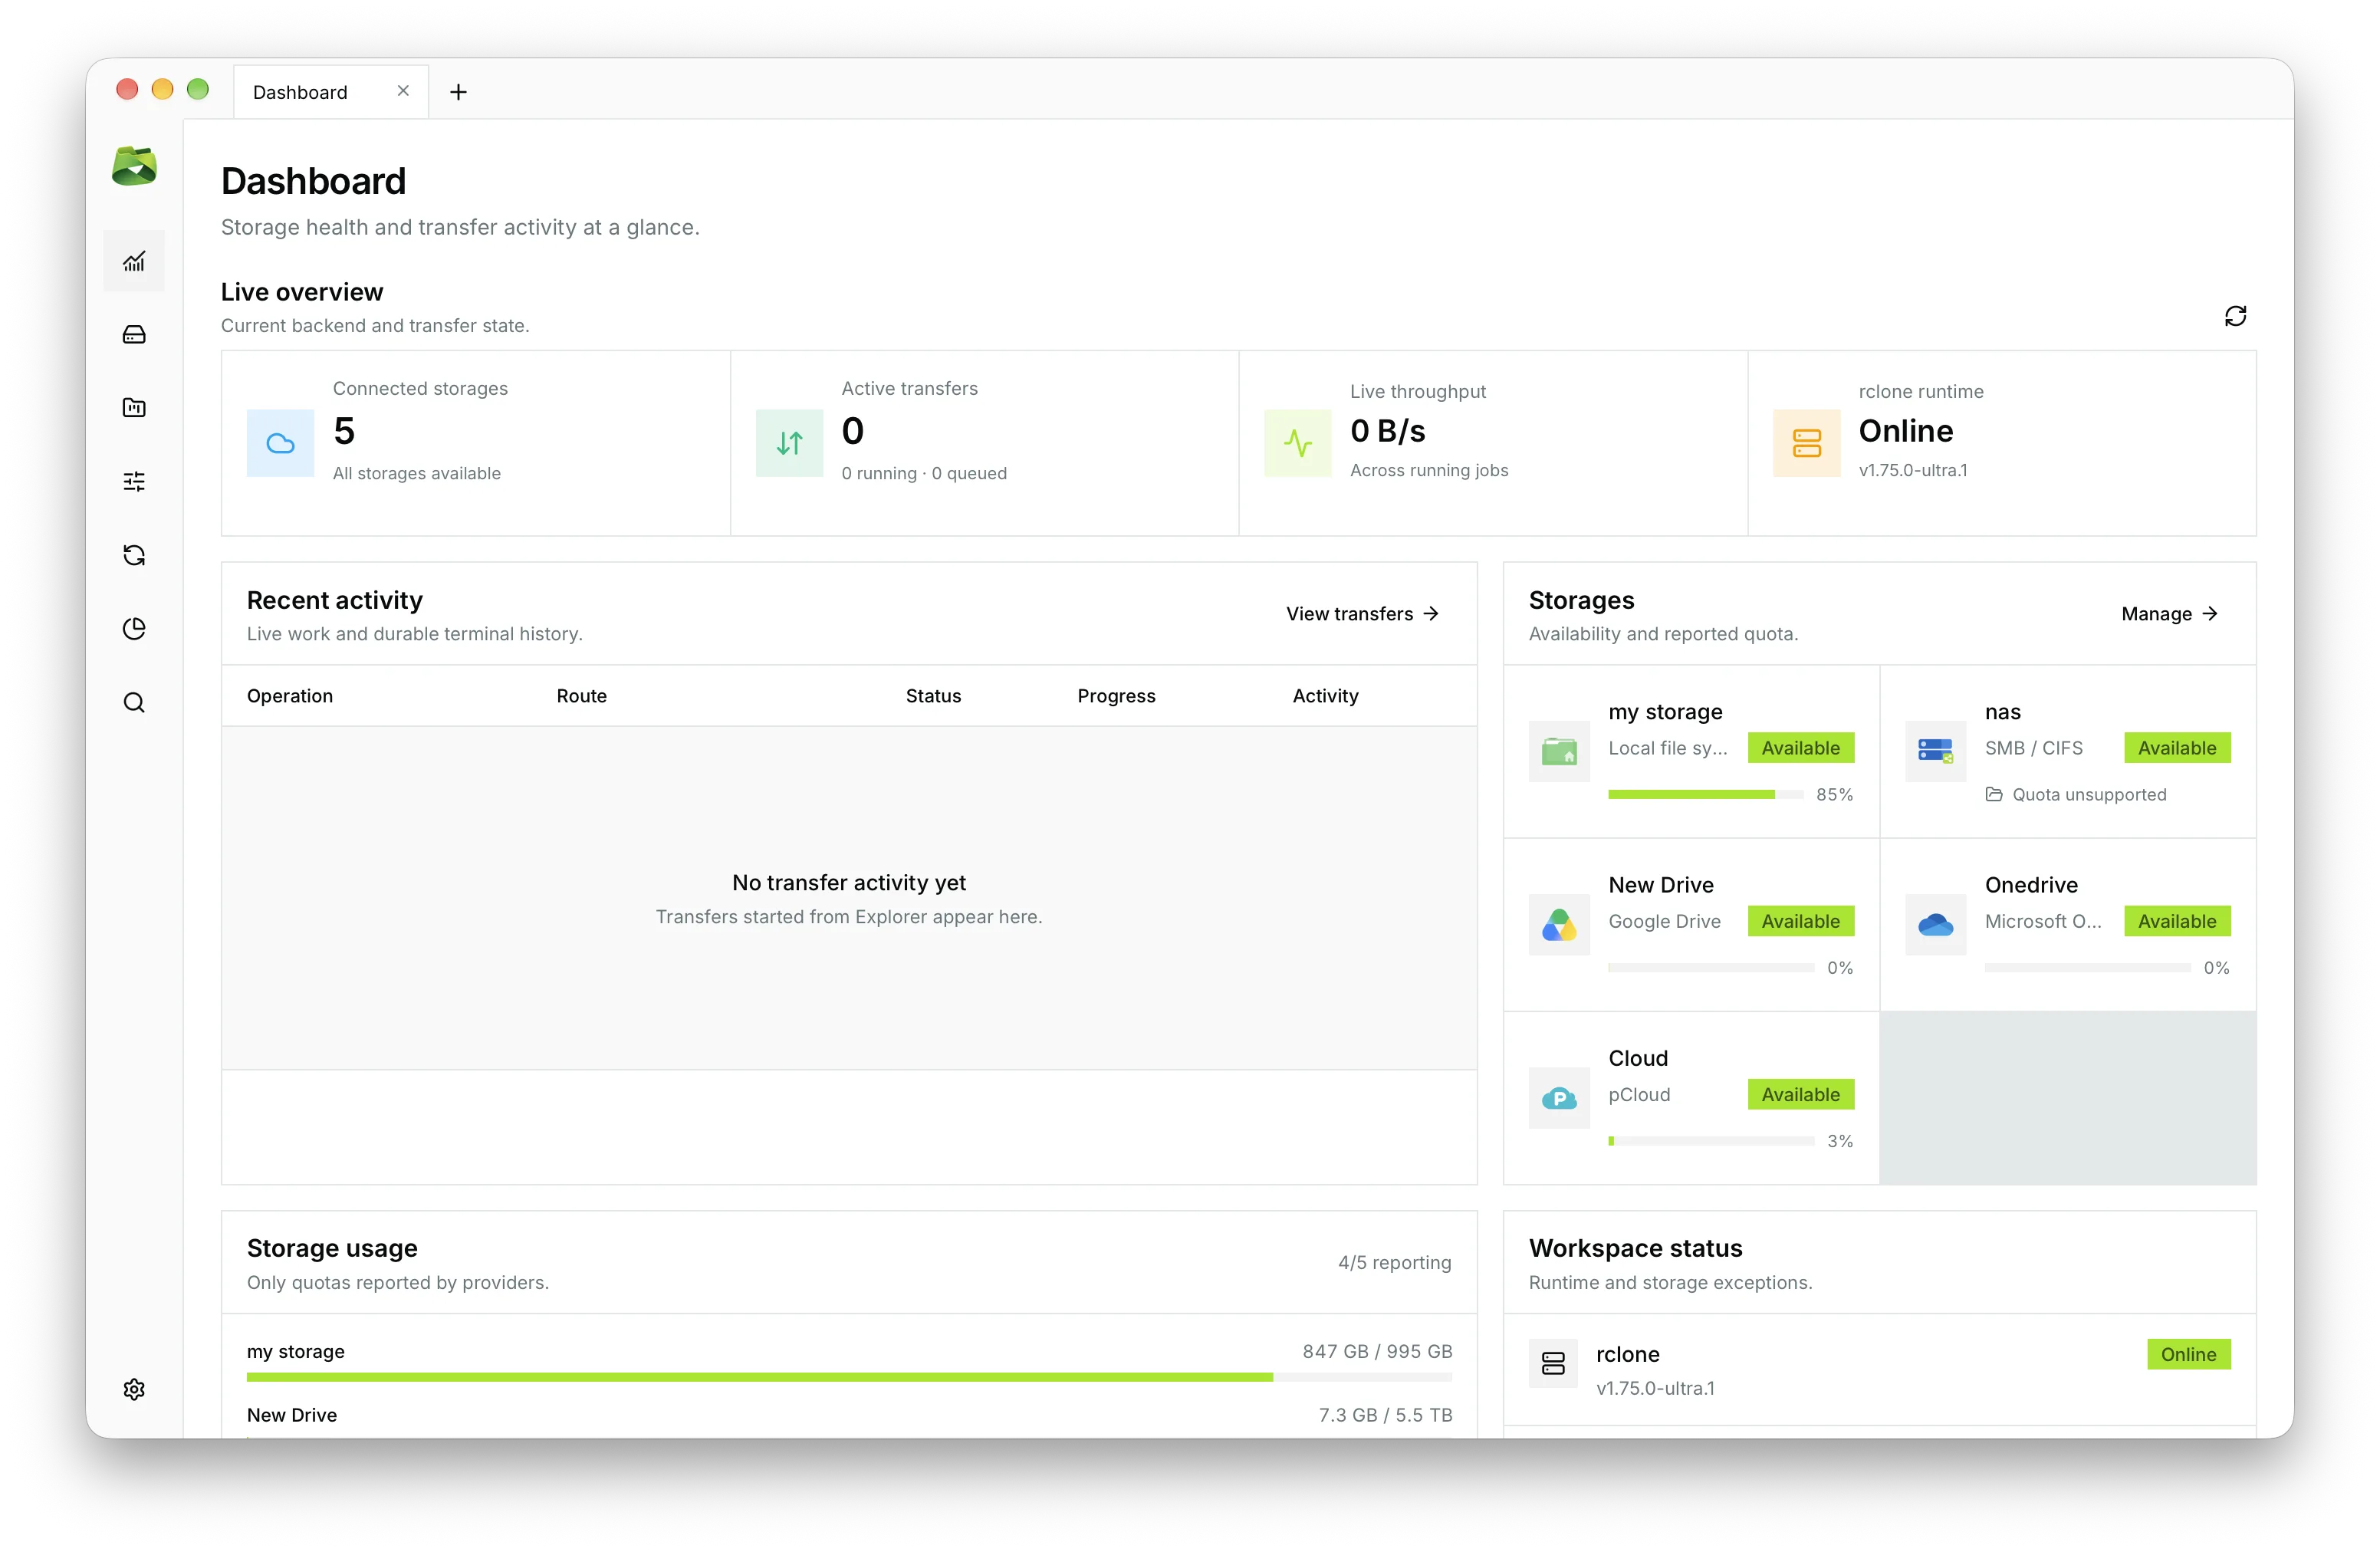
Task: Click the Route column header
Action: pyautogui.click(x=581, y=696)
